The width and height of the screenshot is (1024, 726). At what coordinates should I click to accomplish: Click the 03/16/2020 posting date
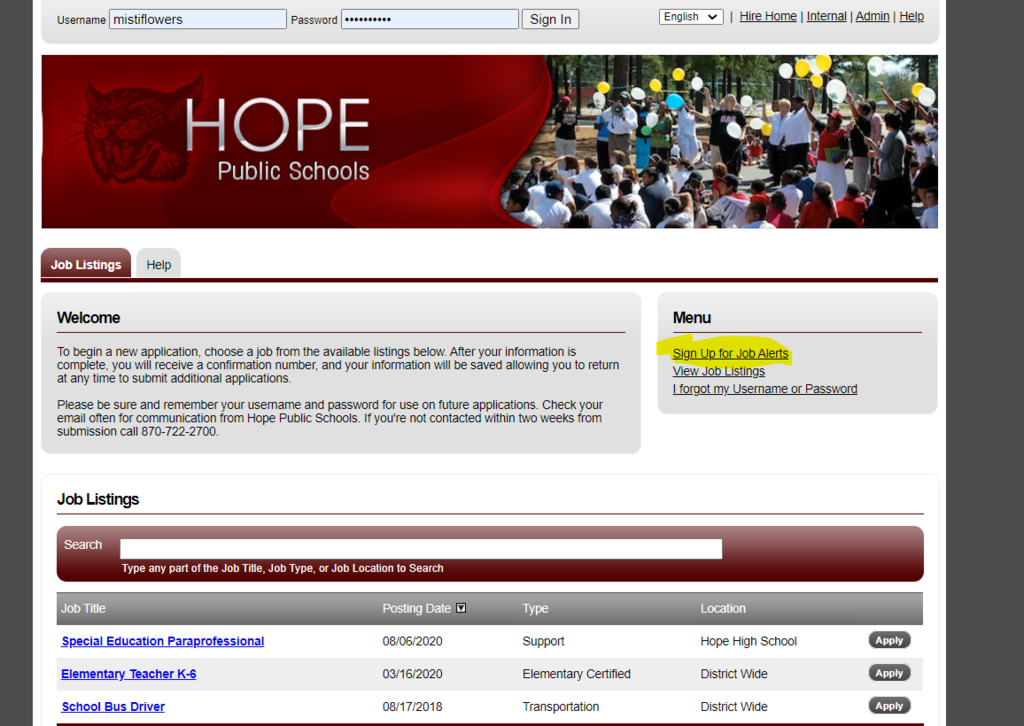point(412,674)
